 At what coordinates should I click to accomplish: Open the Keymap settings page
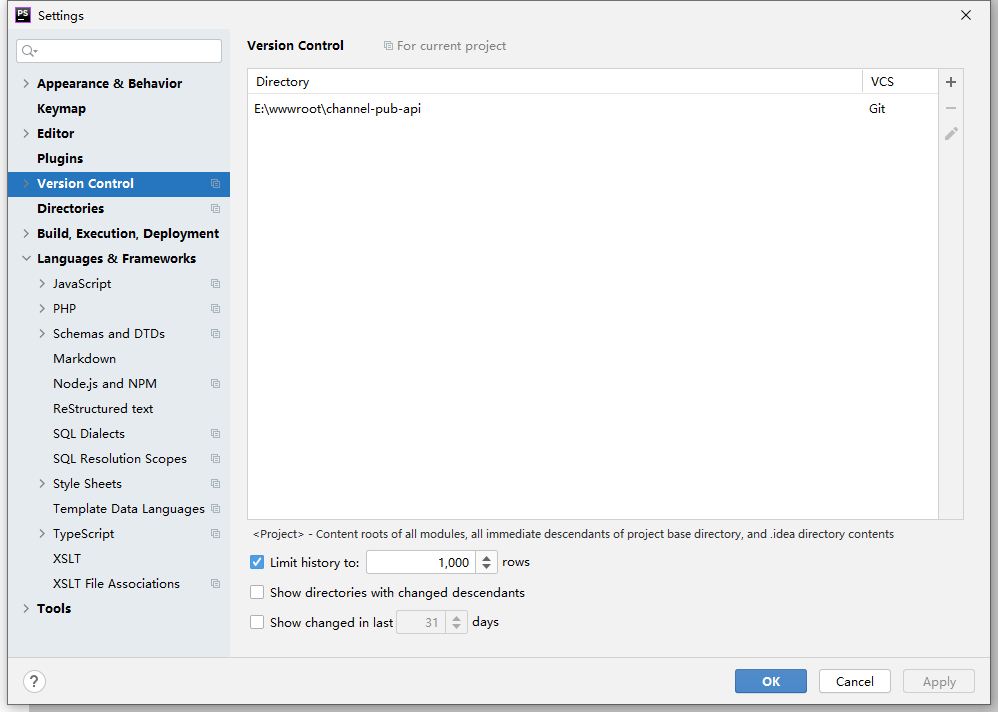61,109
